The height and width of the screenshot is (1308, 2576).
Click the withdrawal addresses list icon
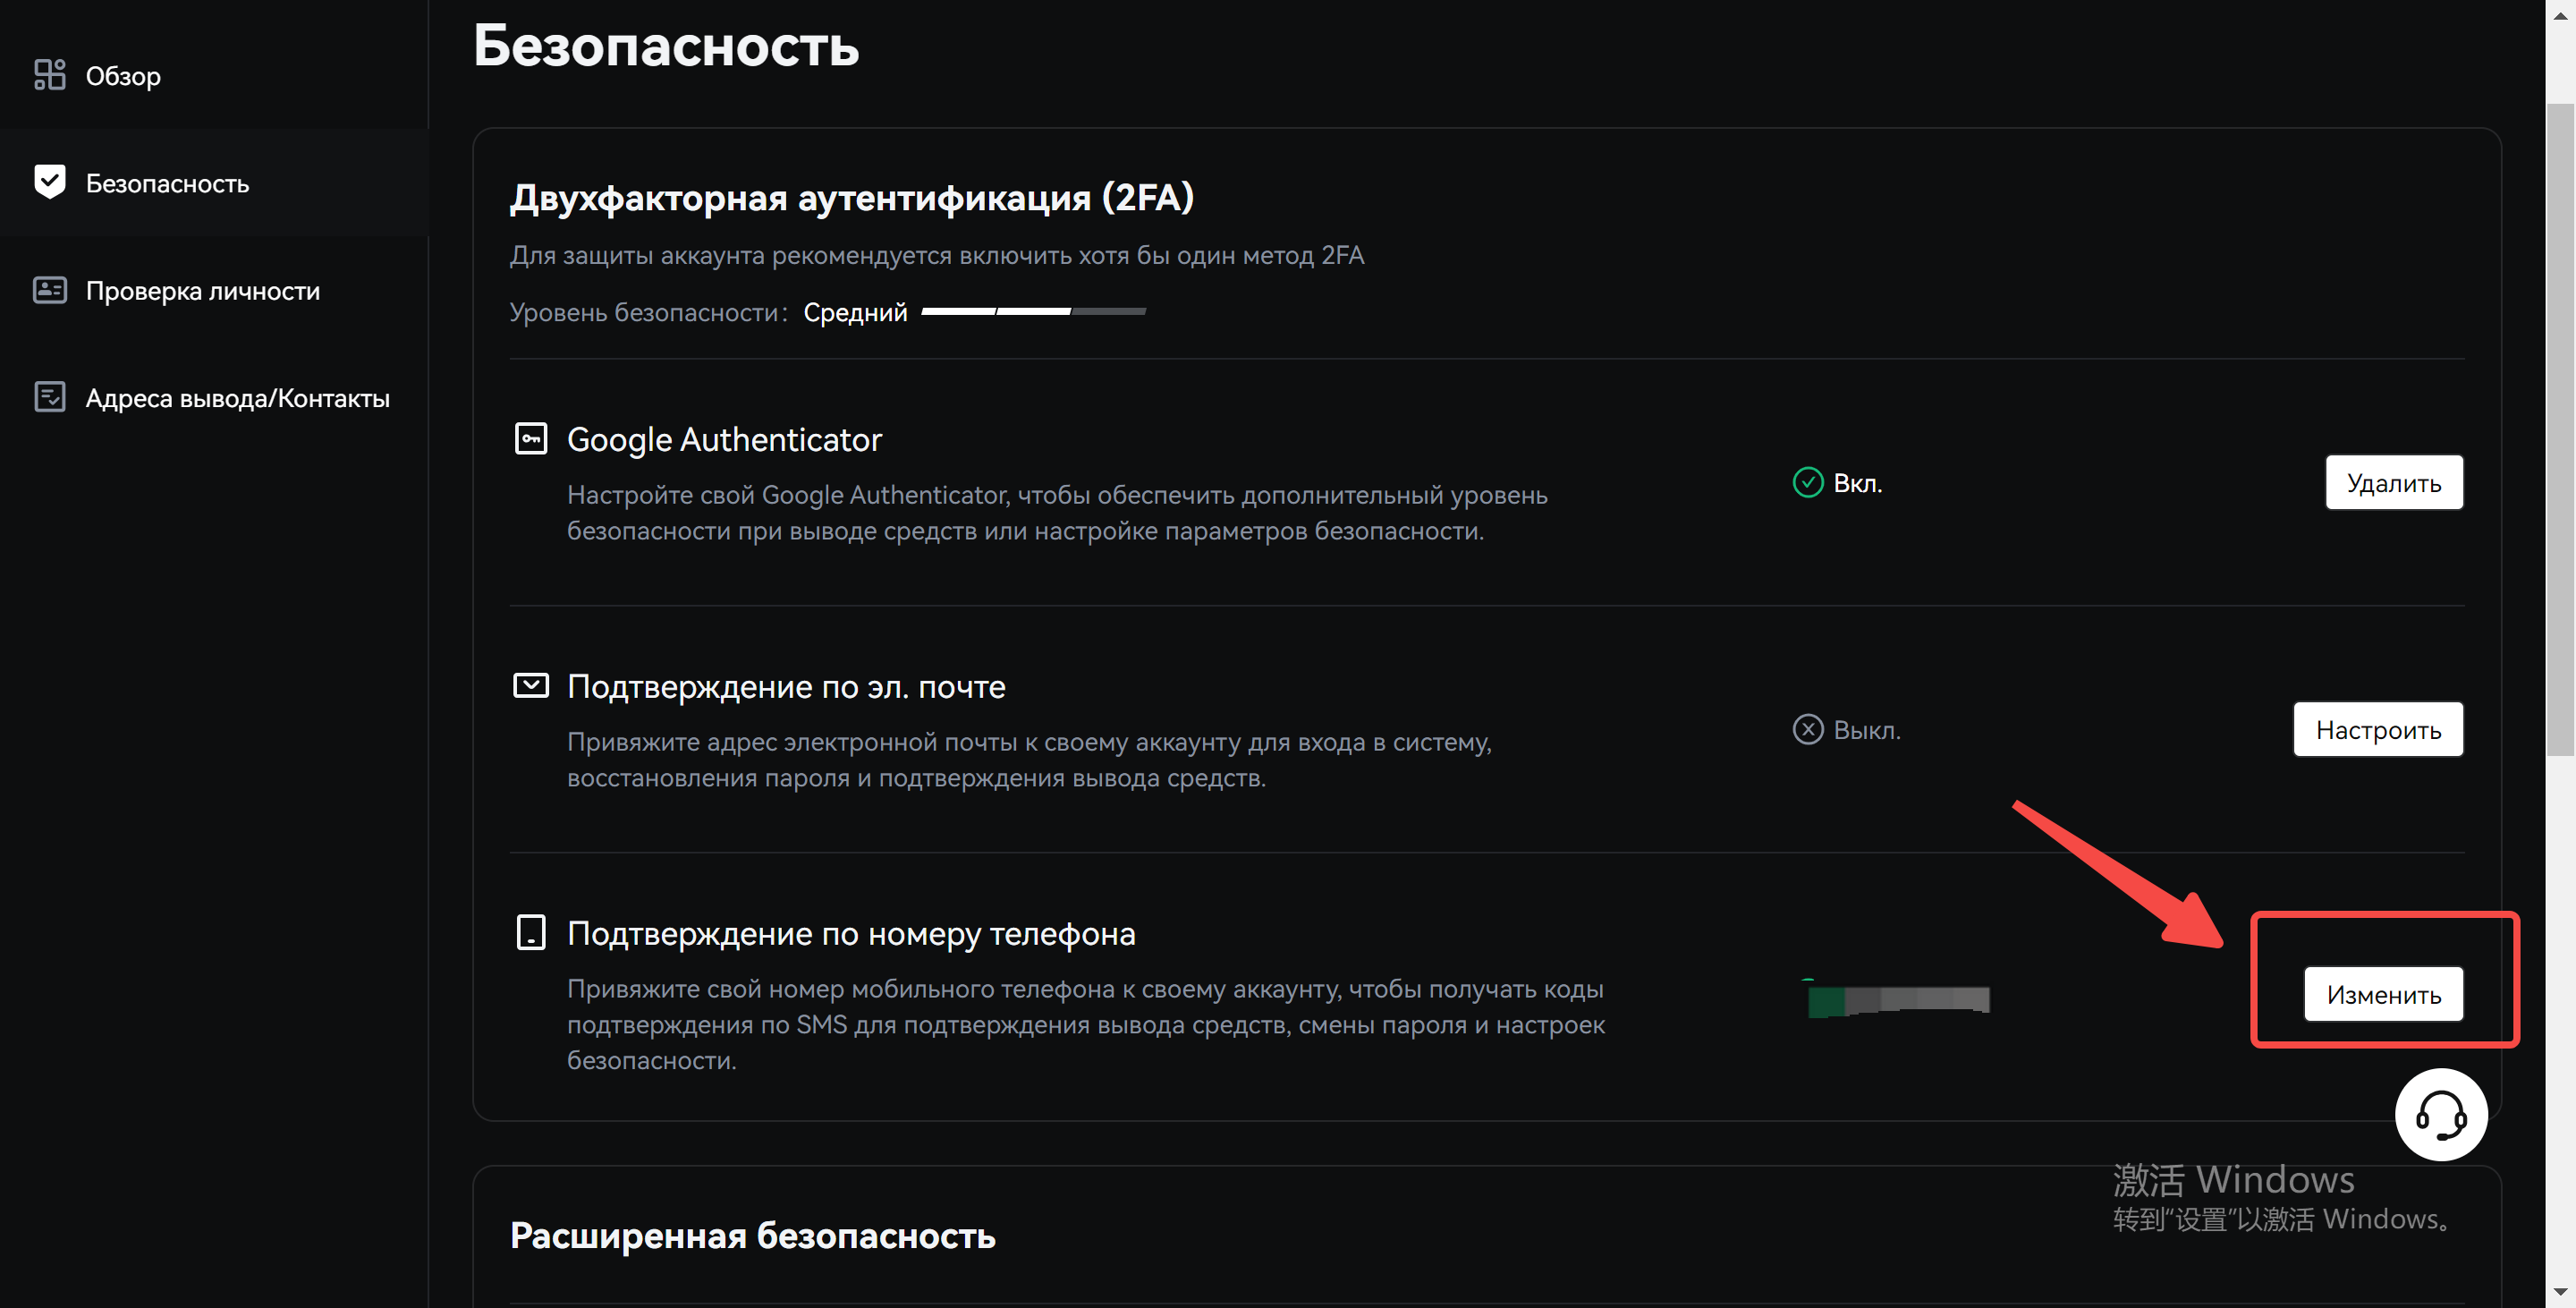(x=49, y=397)
